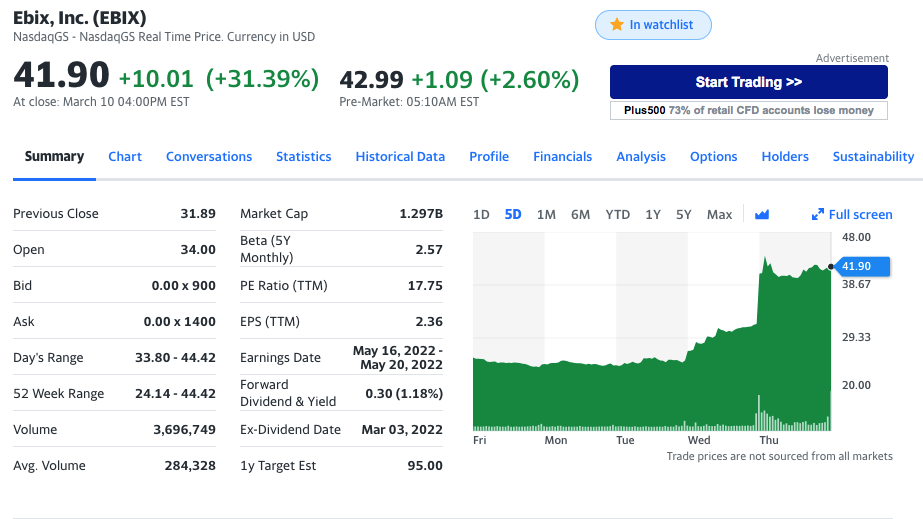Open the Chart tab

tap(125, 156)
